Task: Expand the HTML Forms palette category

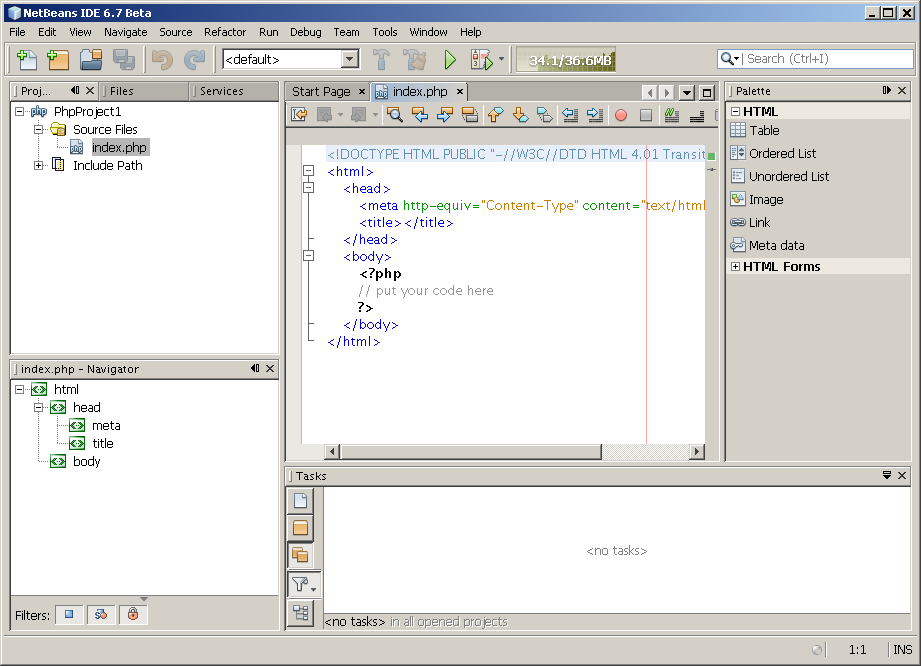Action: [736, 267]
